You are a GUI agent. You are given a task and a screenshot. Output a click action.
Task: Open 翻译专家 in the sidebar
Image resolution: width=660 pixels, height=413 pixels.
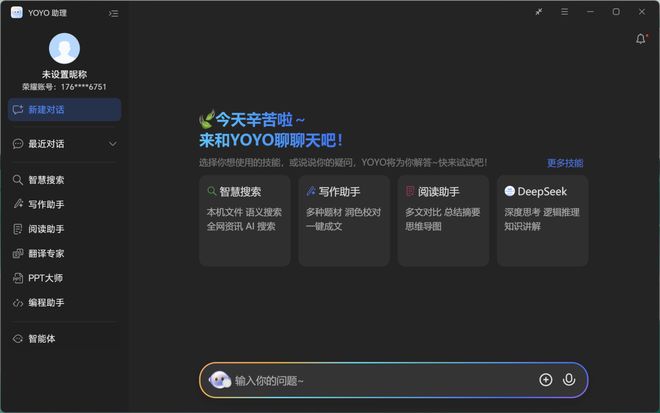pyautogui.click(x=64, y=253)
